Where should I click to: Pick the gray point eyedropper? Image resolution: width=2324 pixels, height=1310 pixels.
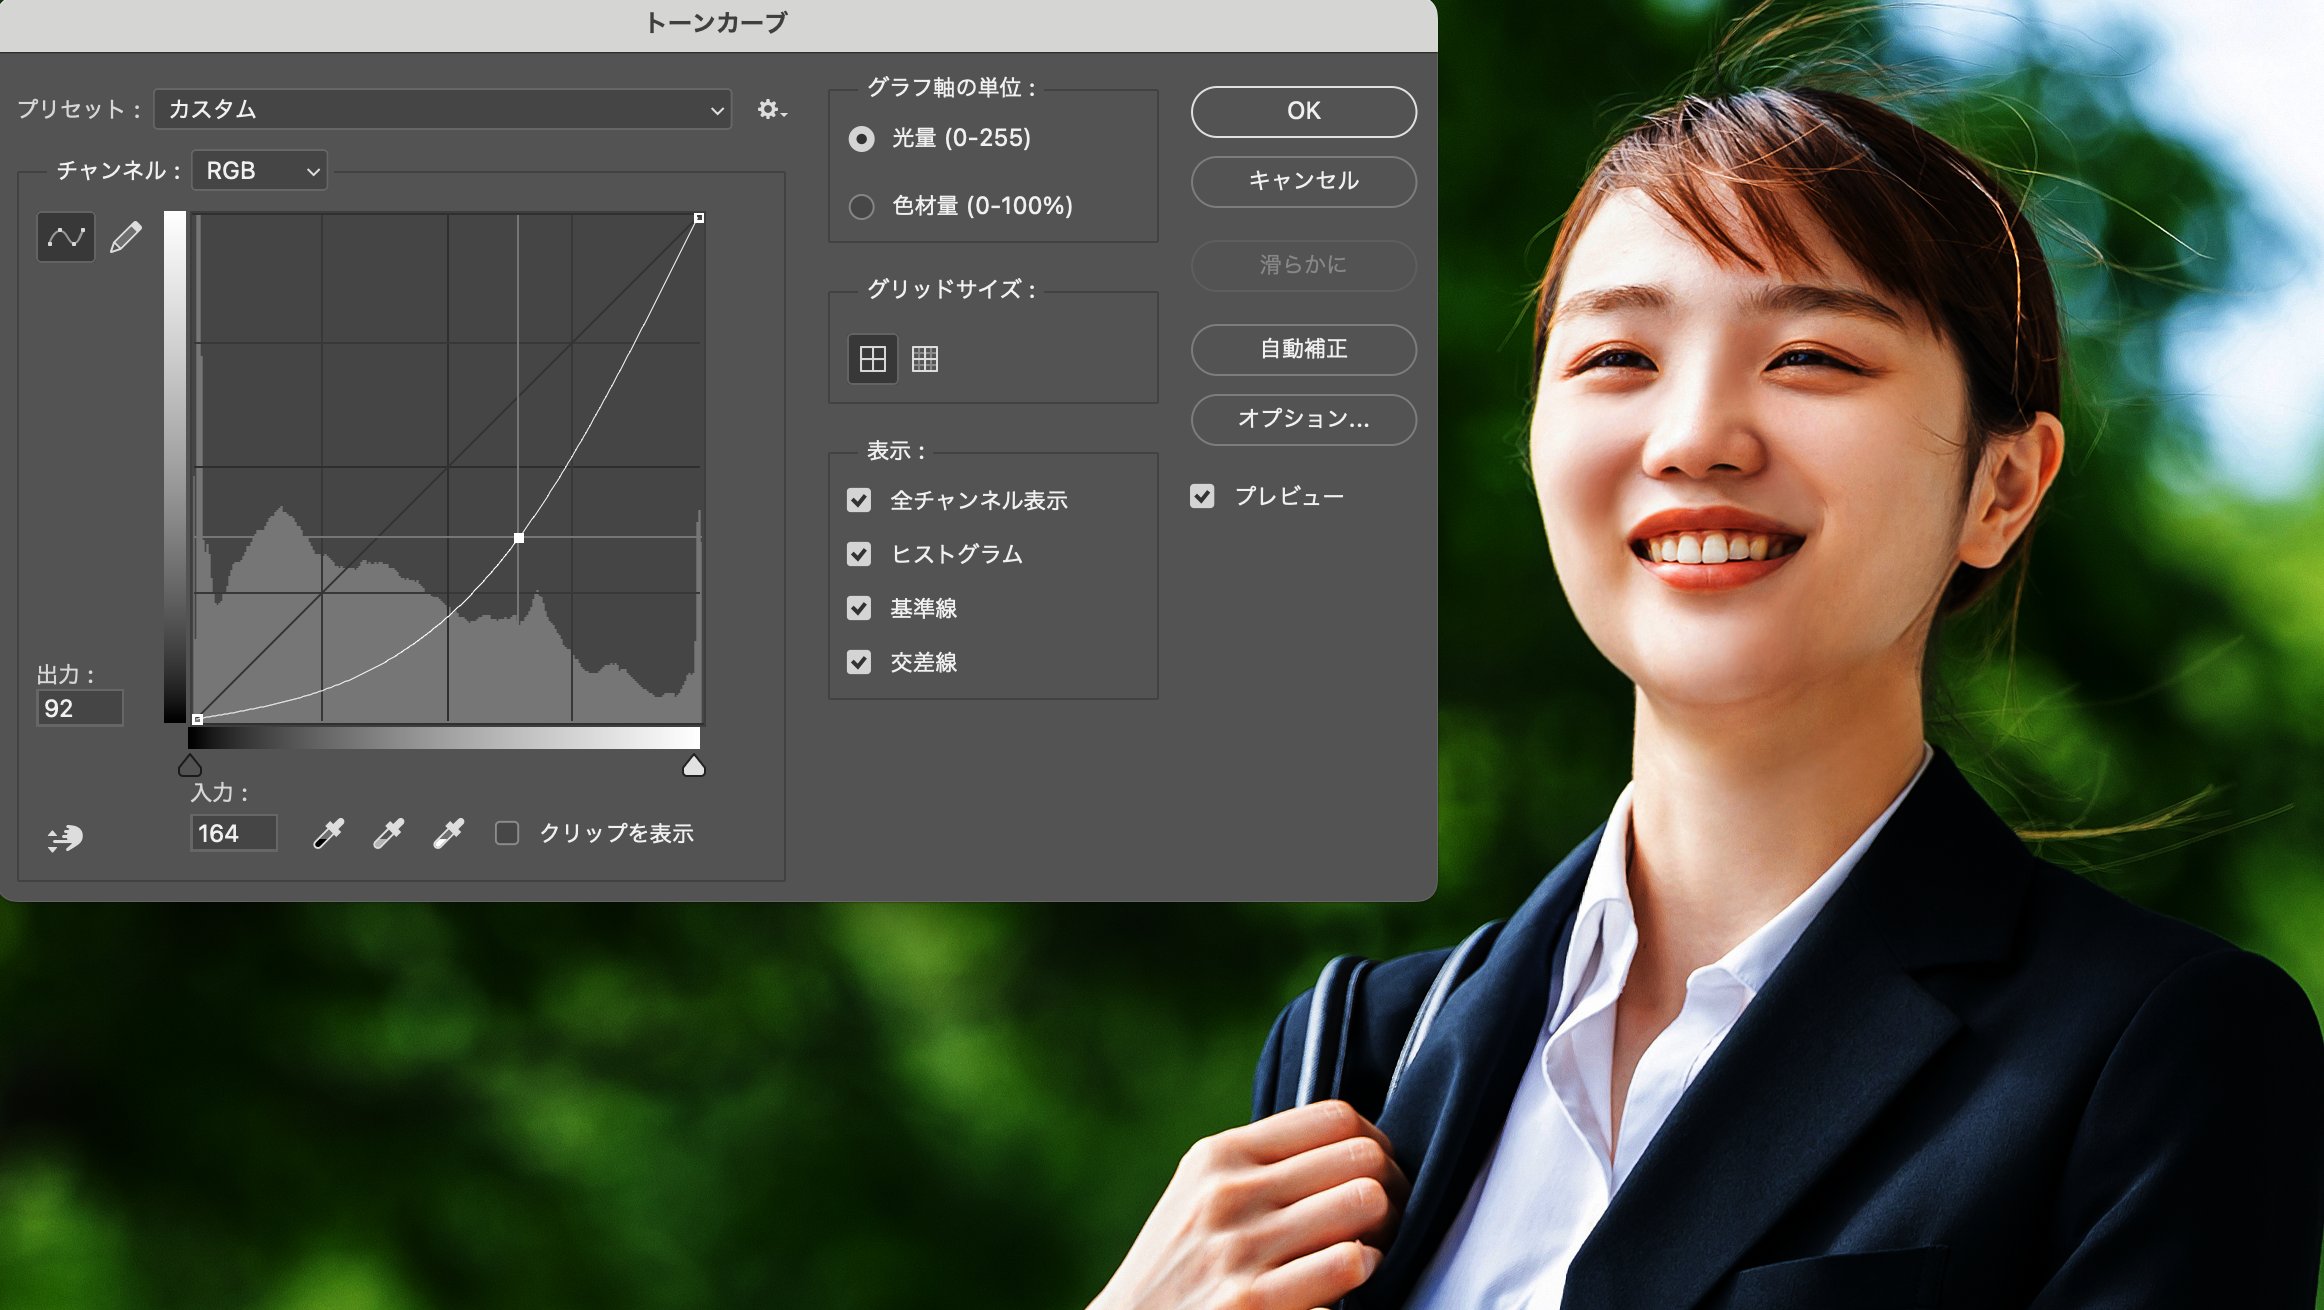click(388, 833)
